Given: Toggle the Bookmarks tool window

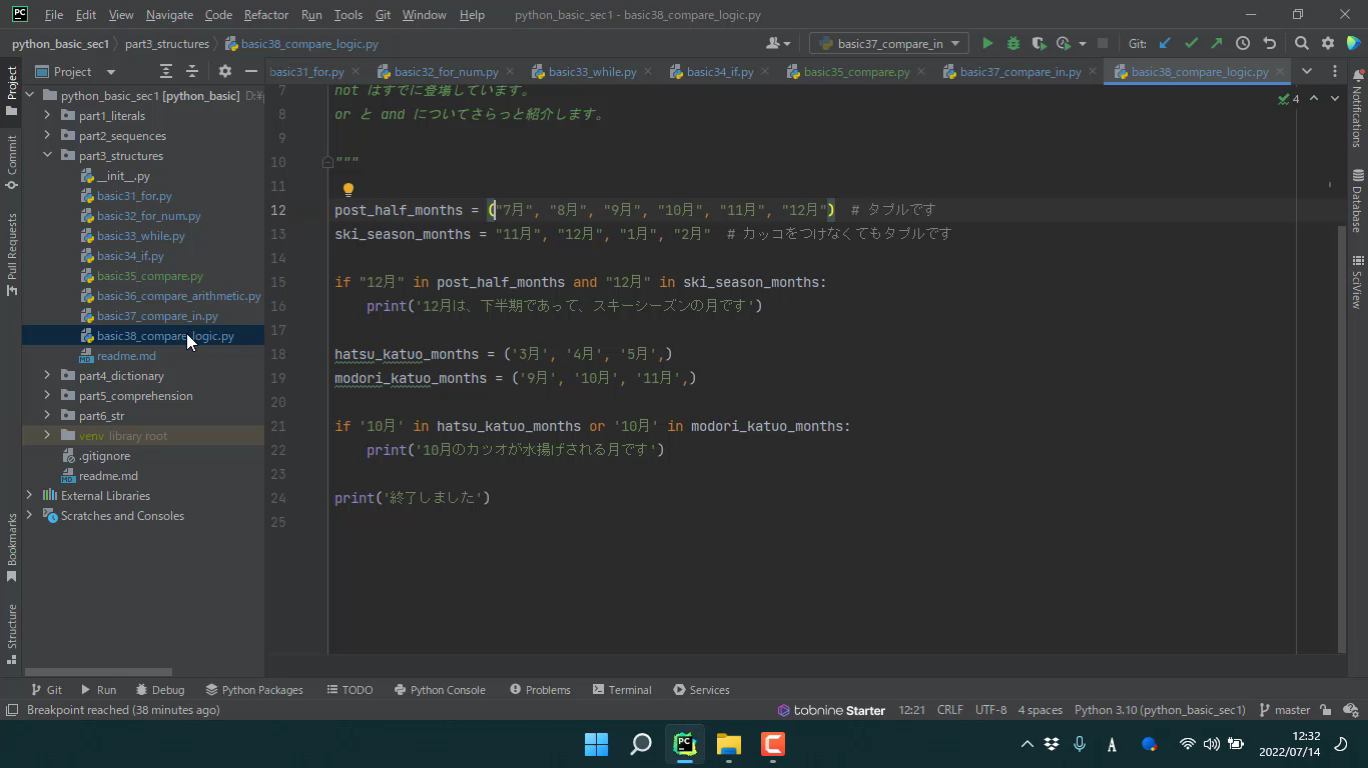Looking at the screenshot, I should 12,546.
